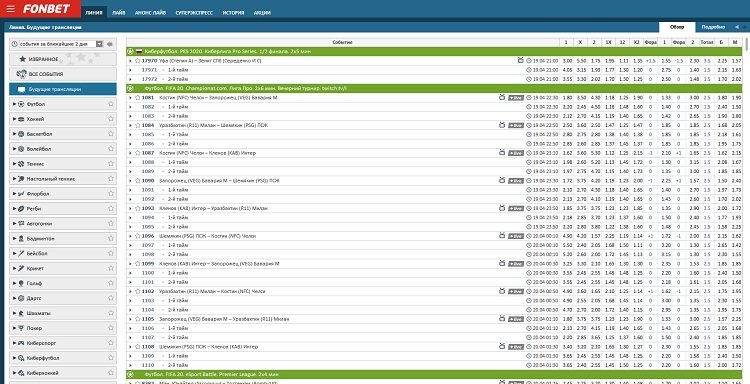Click the page vertical scrollbar on right
Screen dimensions: 750x384
tap(747, 201)
